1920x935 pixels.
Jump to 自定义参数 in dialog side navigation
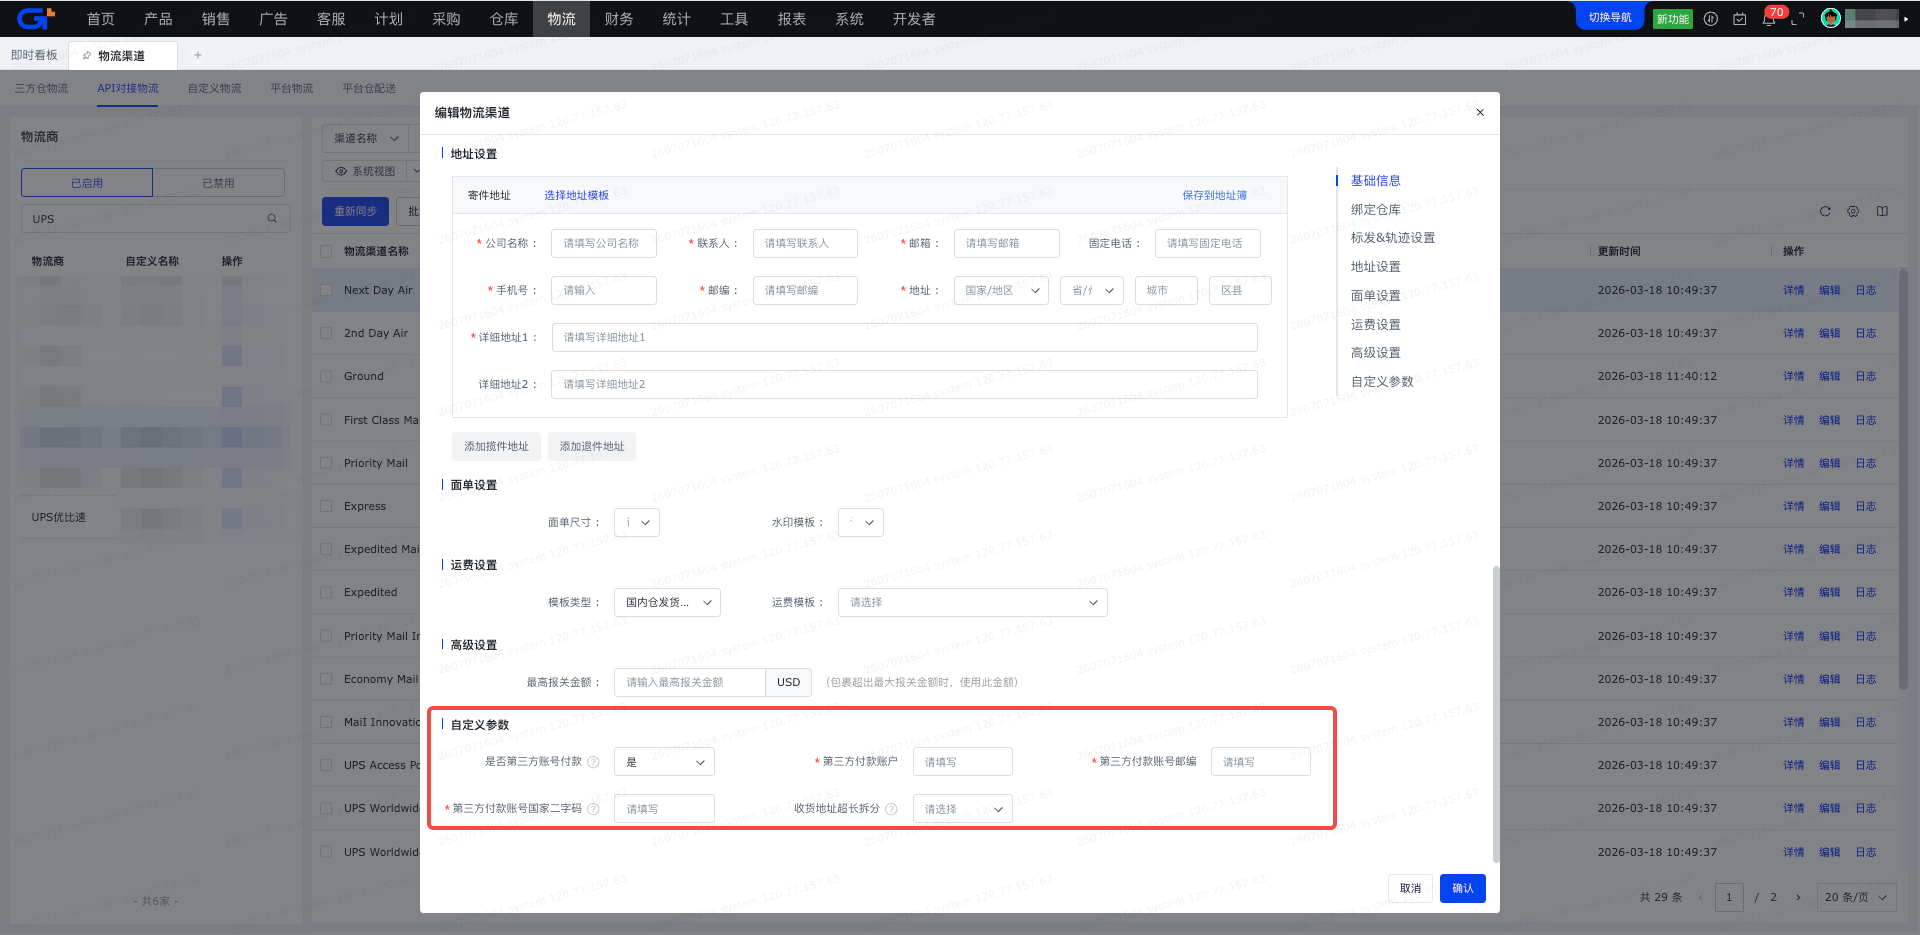point(1382,382)
